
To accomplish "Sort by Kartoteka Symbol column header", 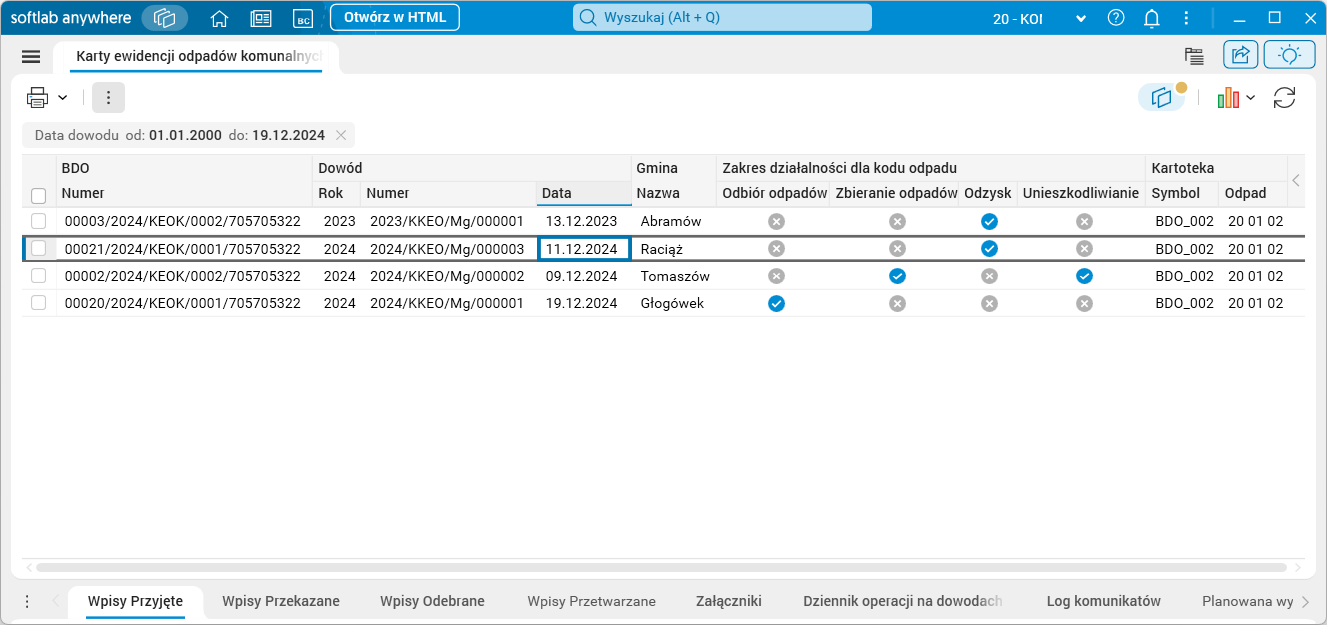I will (x=1183, y=193).
